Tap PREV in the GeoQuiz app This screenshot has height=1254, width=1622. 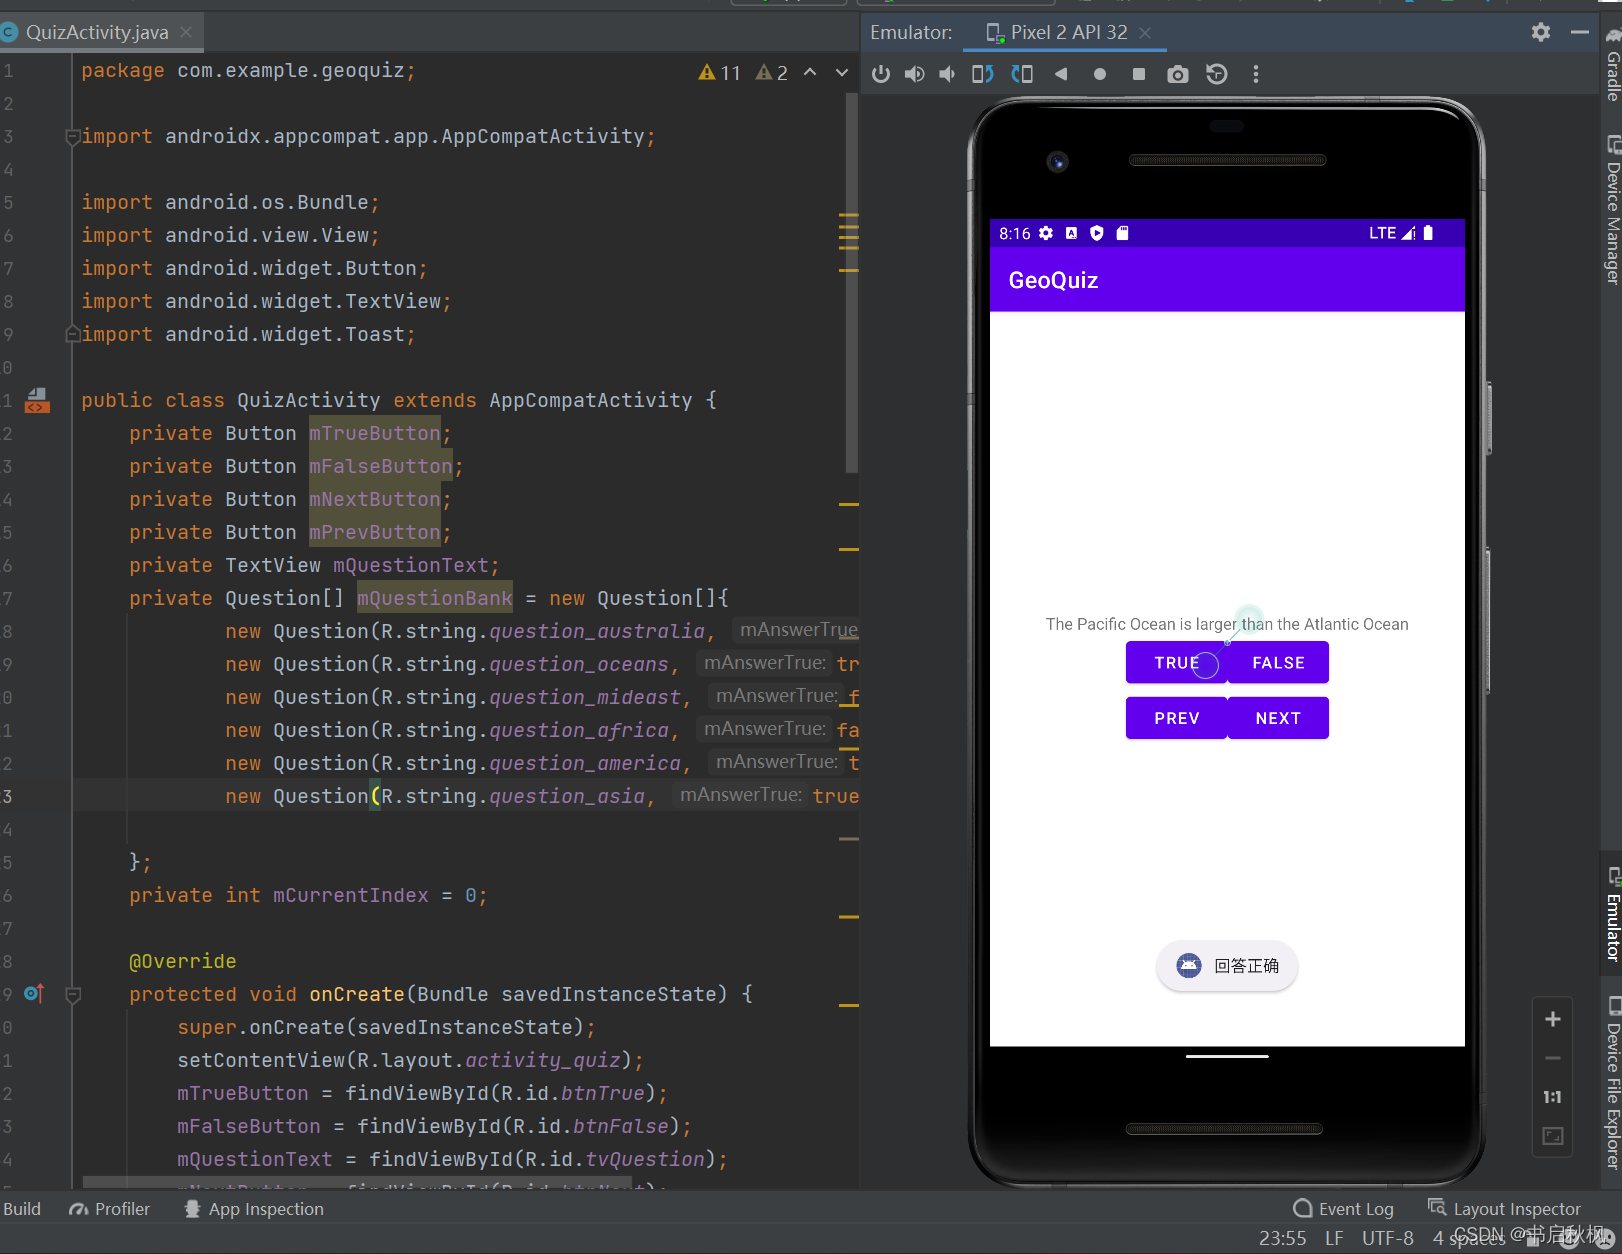click(x=1176, y=718)
